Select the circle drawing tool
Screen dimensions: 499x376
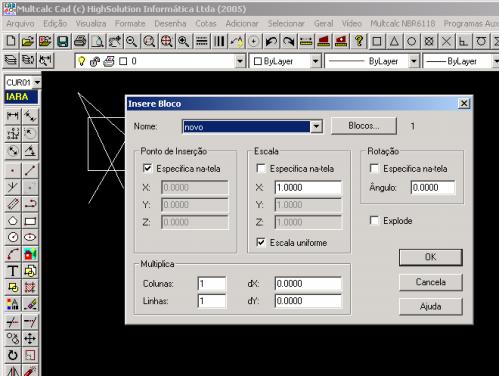point(13,237)
